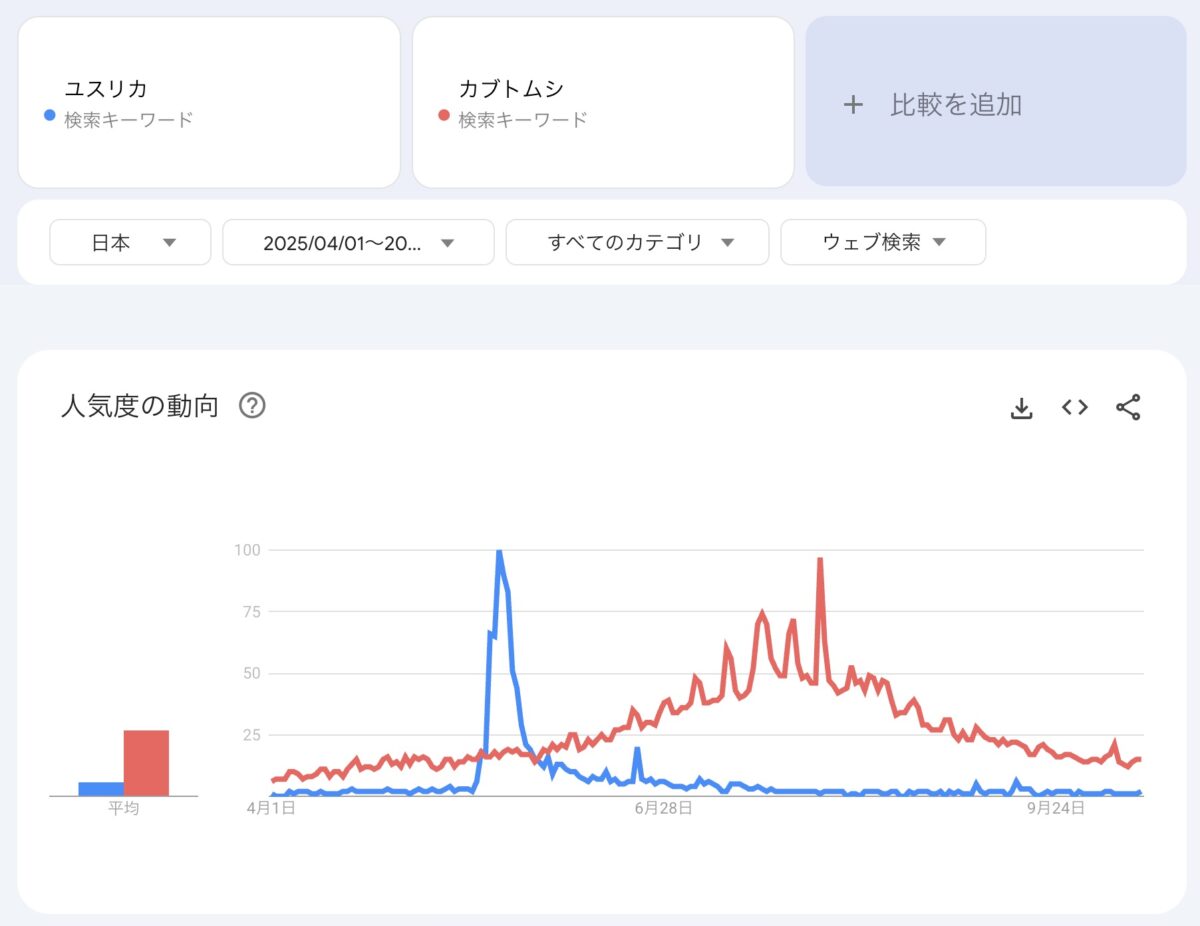The height and width of the screenshot is (926, 1200).
Task: Share the 人気度の動向 chart
Action: (x=1128, y=407)
